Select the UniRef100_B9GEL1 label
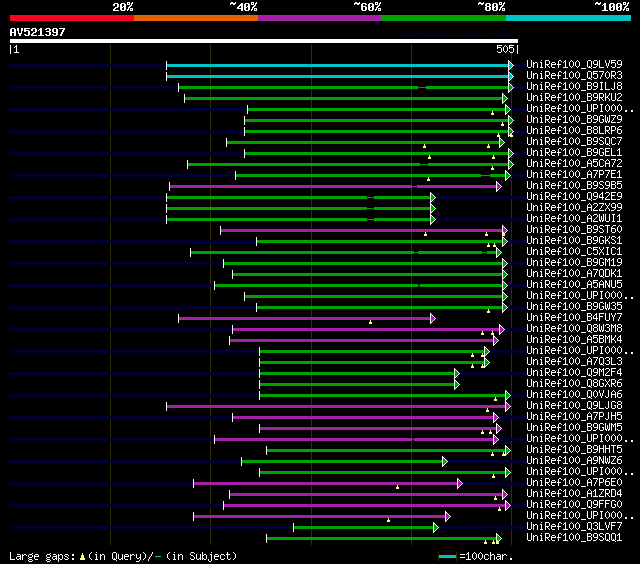 [x=574, y=153]
